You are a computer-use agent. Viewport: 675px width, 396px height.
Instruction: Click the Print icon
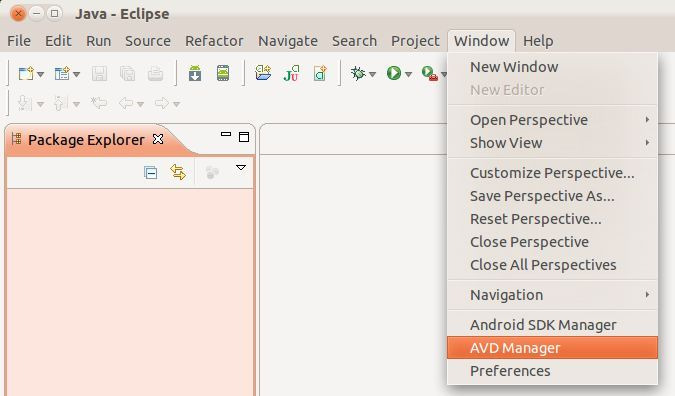pos(155,74)
